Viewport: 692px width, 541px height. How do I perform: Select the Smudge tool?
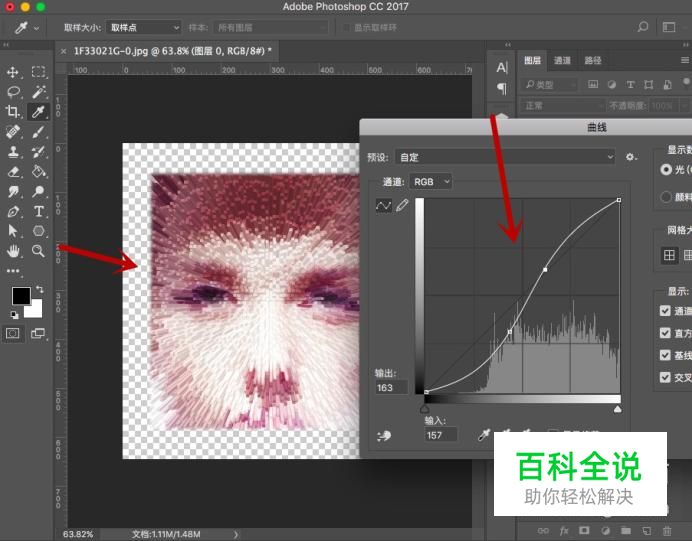[x=13, y=191]
